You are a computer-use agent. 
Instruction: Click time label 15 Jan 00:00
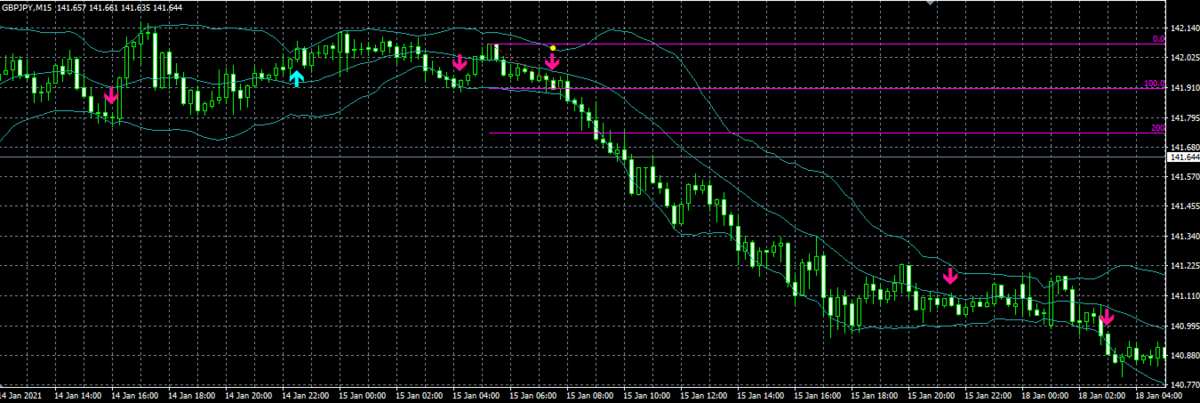[363, 396]
